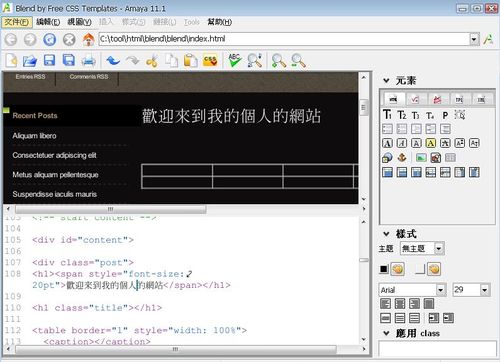500x362 pixels.
Task: Click the white background color swatch
Action: coord(420,269)
